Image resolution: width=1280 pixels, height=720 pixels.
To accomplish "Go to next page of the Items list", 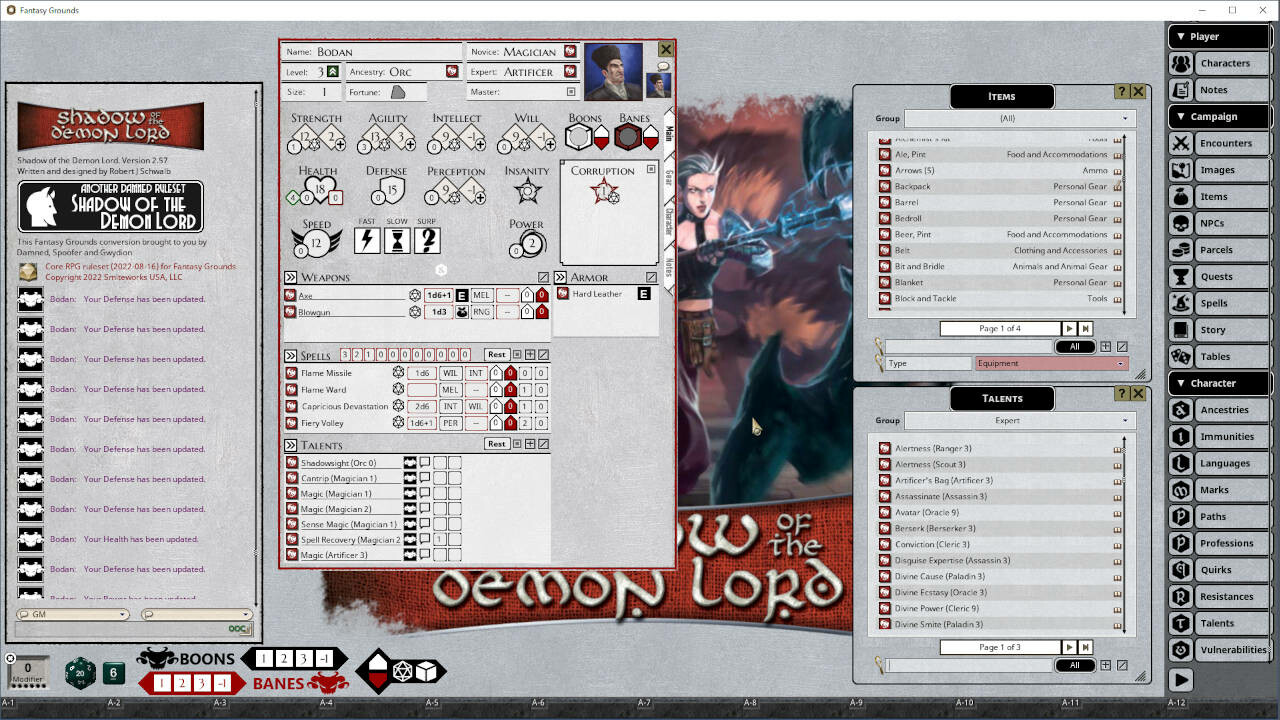I will click(x=1067, y=327).
